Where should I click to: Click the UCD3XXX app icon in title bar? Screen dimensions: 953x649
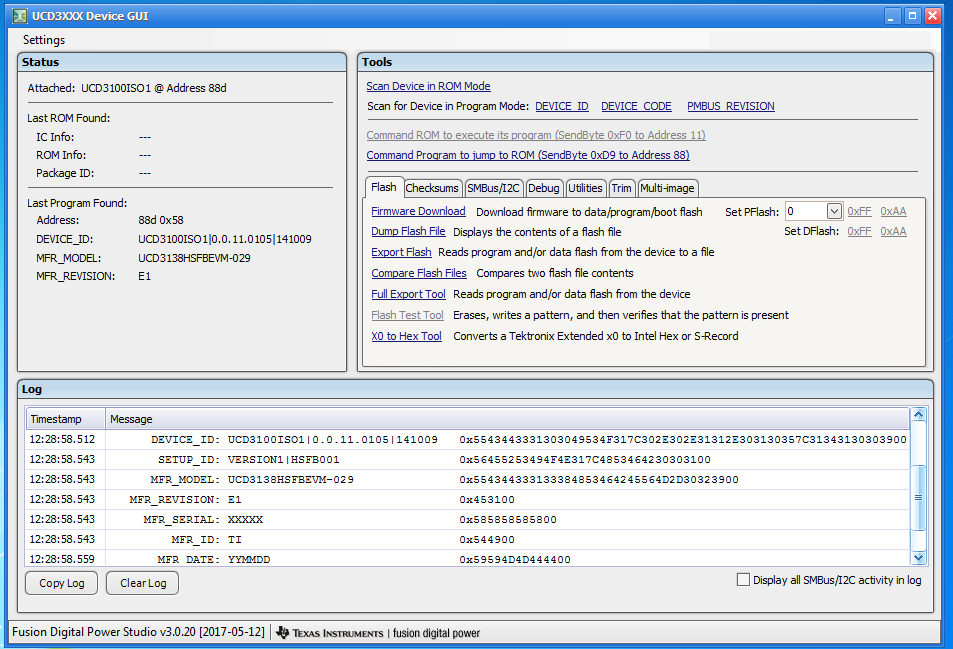point(20,16)
